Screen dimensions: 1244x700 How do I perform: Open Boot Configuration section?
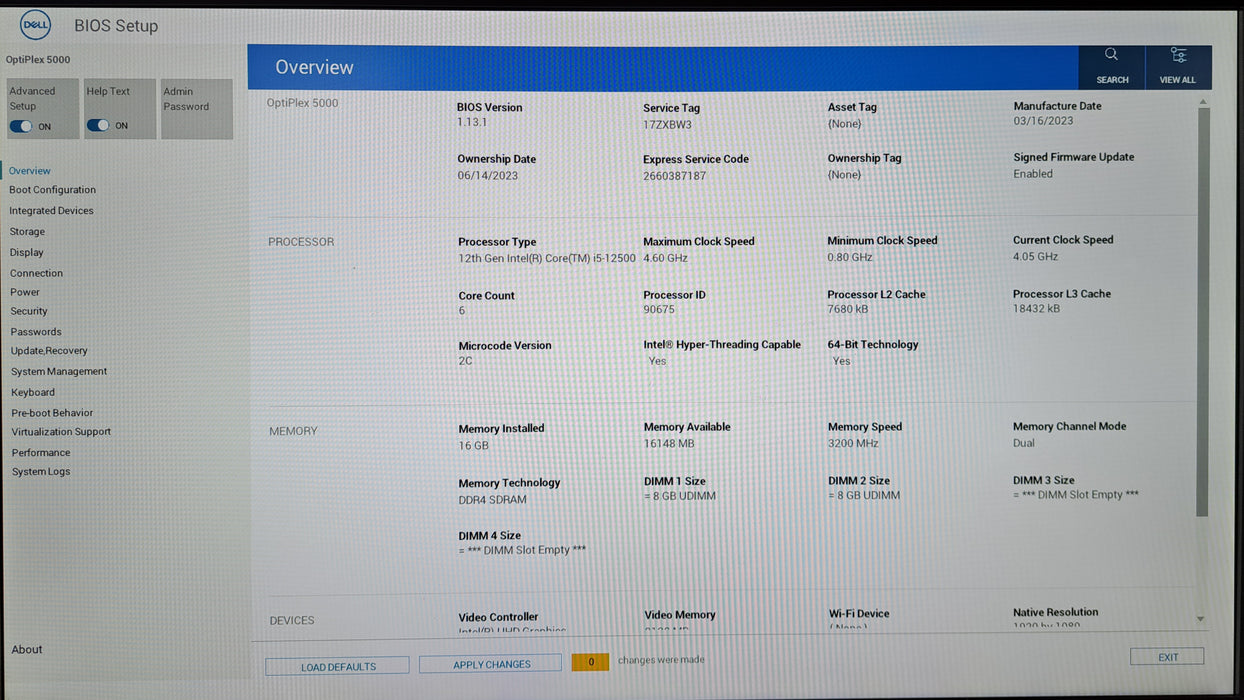click(53, 190)
